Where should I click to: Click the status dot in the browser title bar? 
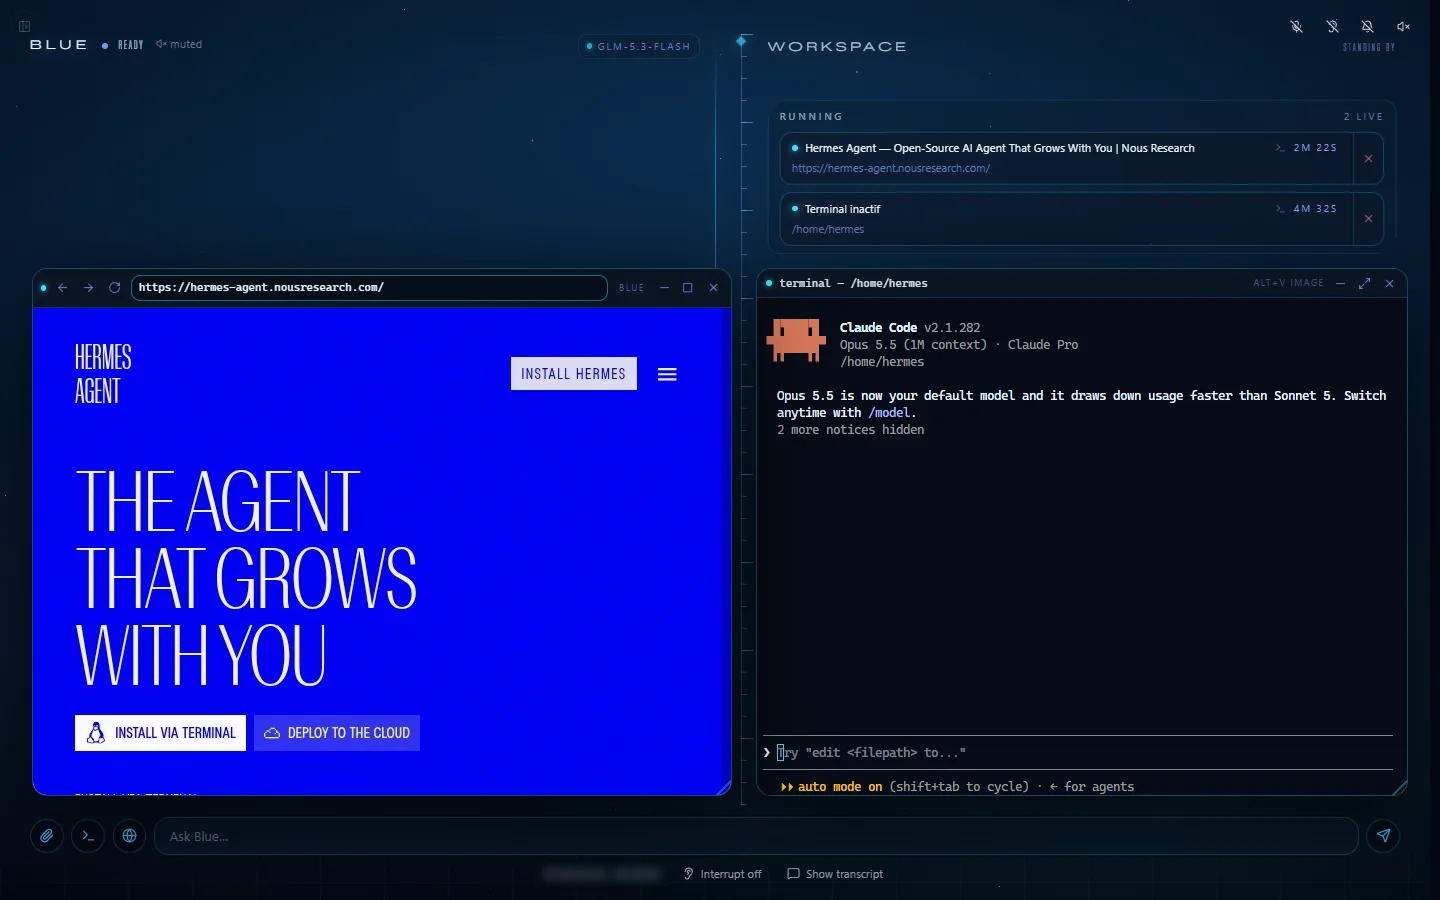pyautogui.click(x=44, y=288)
